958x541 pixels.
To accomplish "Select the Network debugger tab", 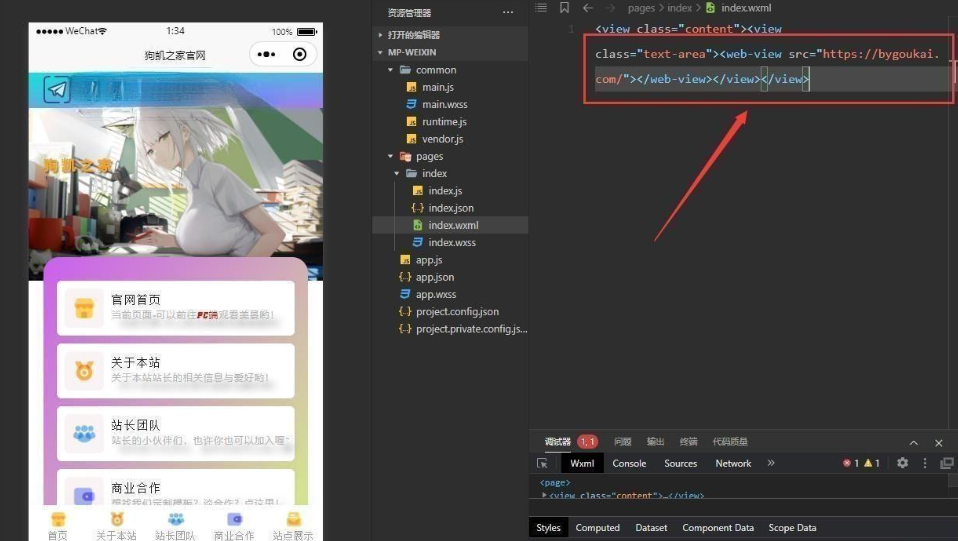I will click(x=733, y=463).
